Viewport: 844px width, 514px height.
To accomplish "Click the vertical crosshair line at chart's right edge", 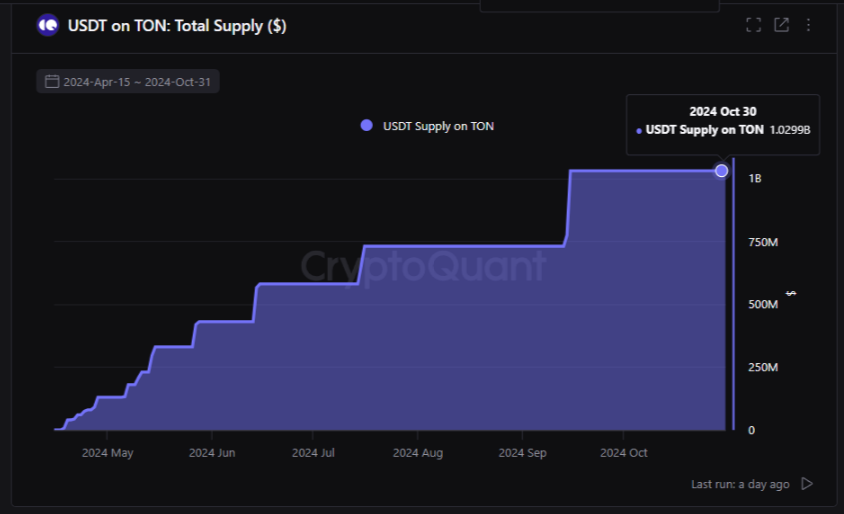I will tap(734, 300).
